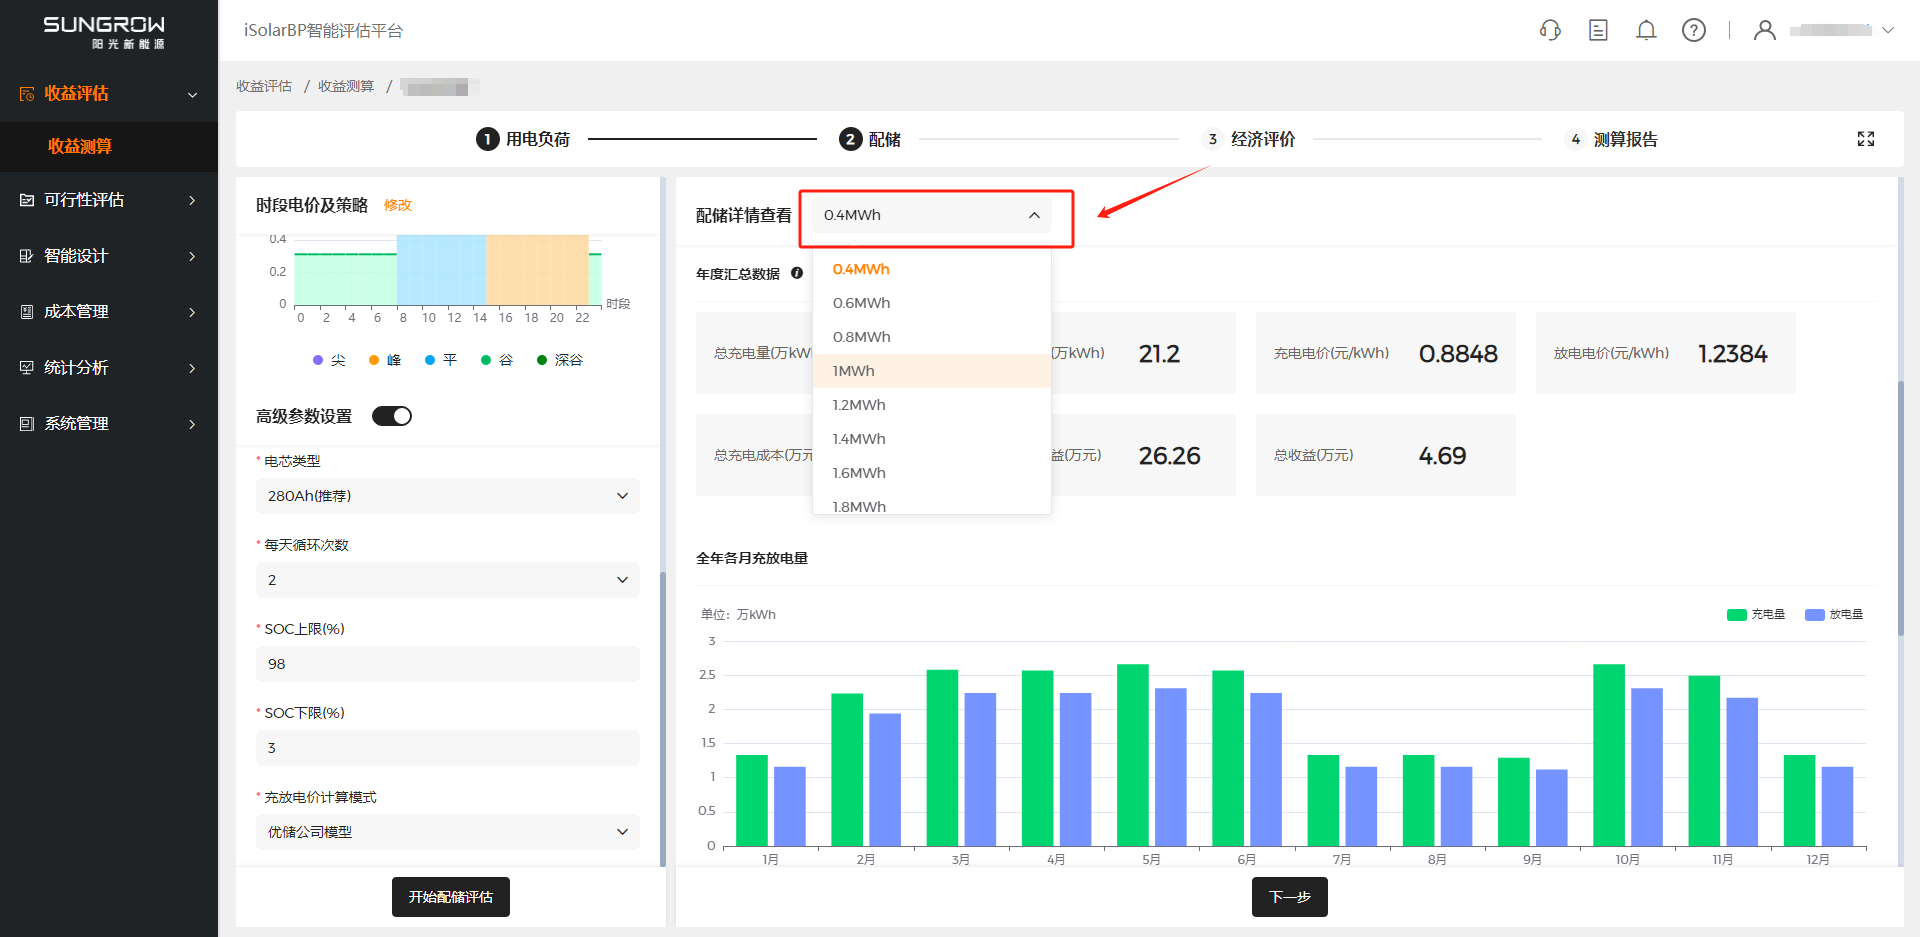
Task: Click the 峰 orange legend dot
Action: point(374,360)
